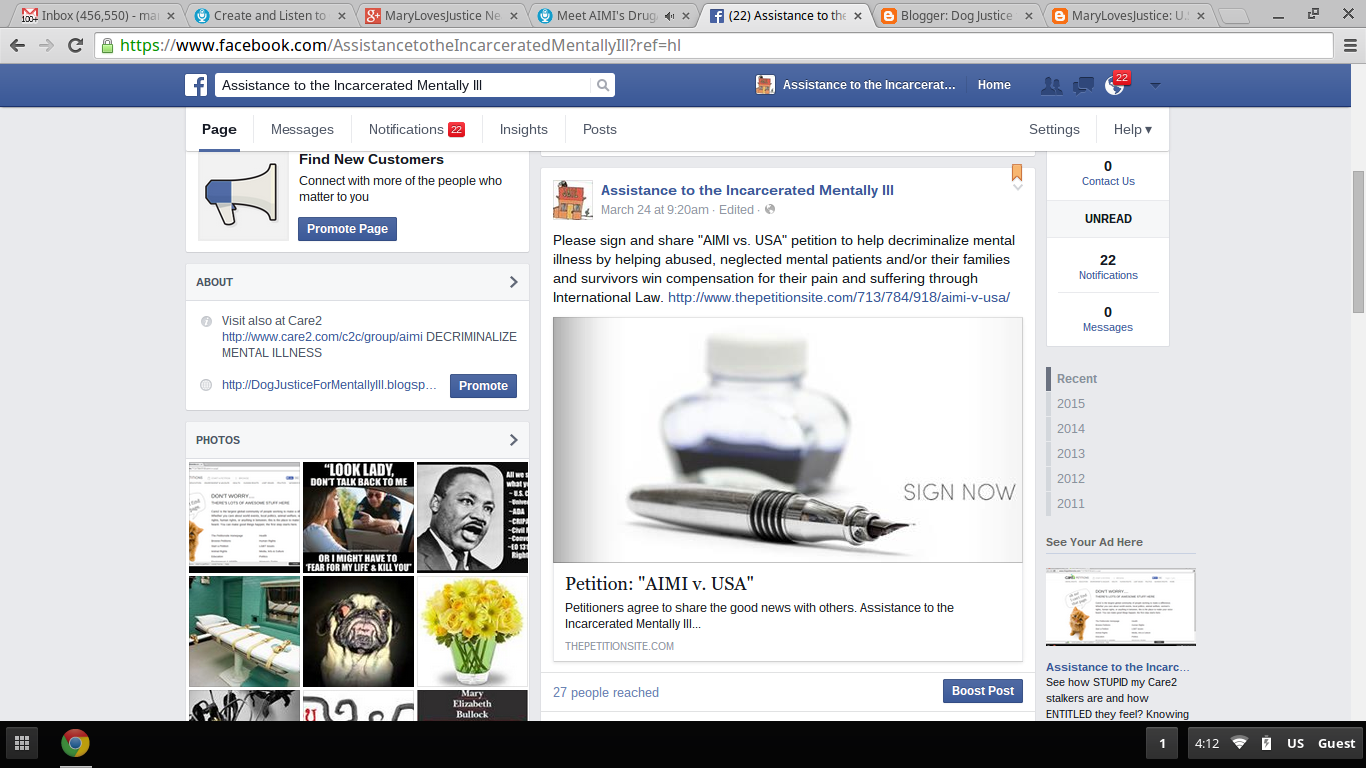Image resolution: width=1366 pixels, height=768 pixels.
Task: Open the Notifications page tab
Action: 416,129
